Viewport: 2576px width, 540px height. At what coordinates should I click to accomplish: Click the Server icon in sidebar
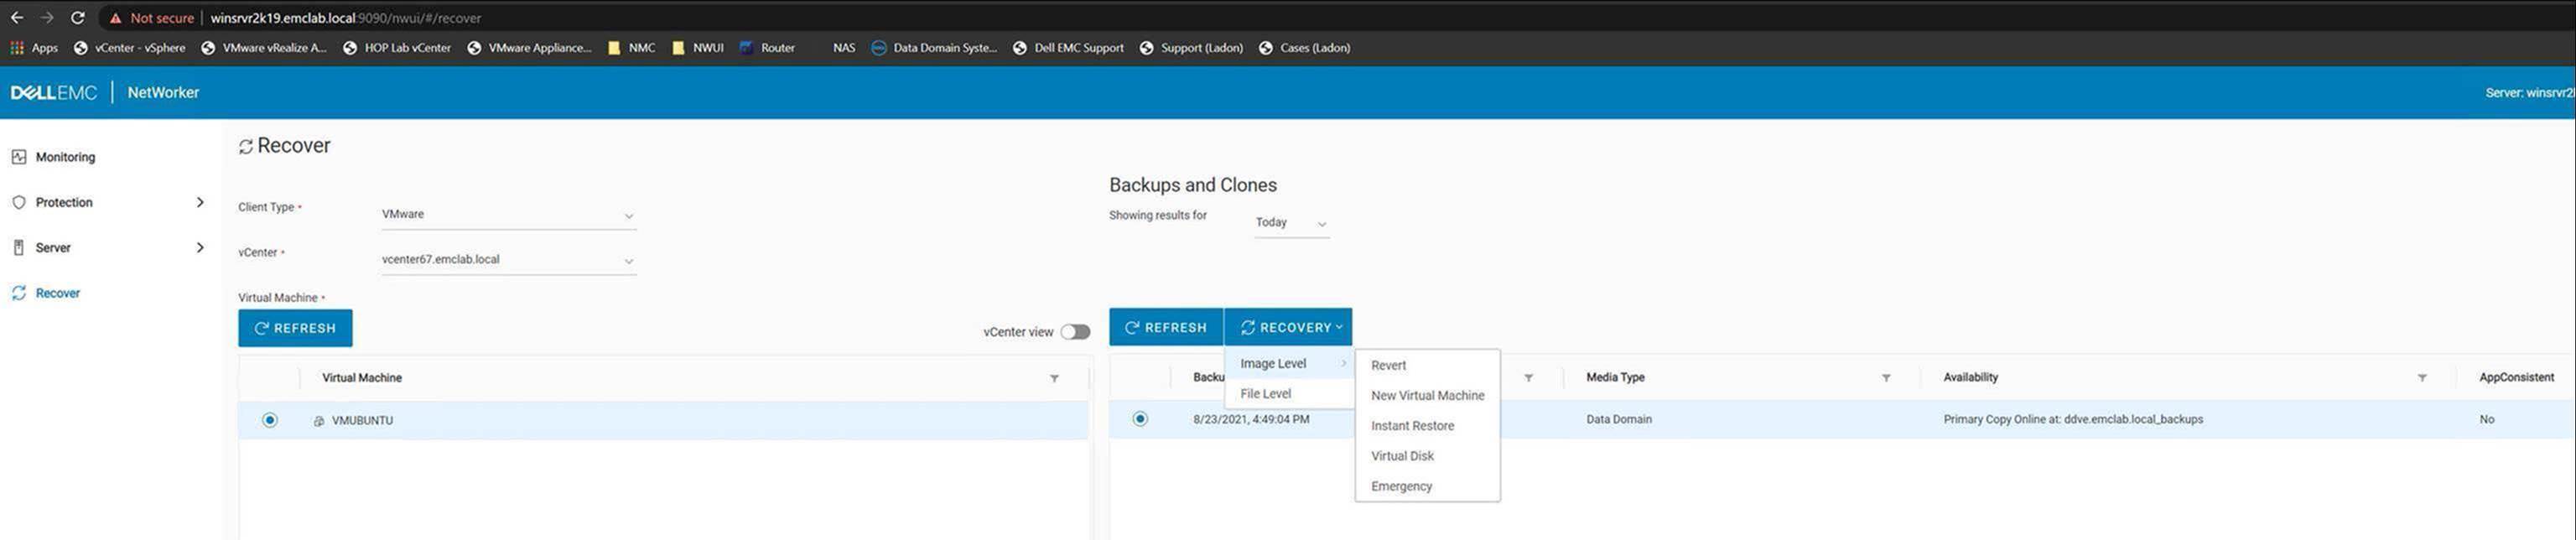click(19, 248)
